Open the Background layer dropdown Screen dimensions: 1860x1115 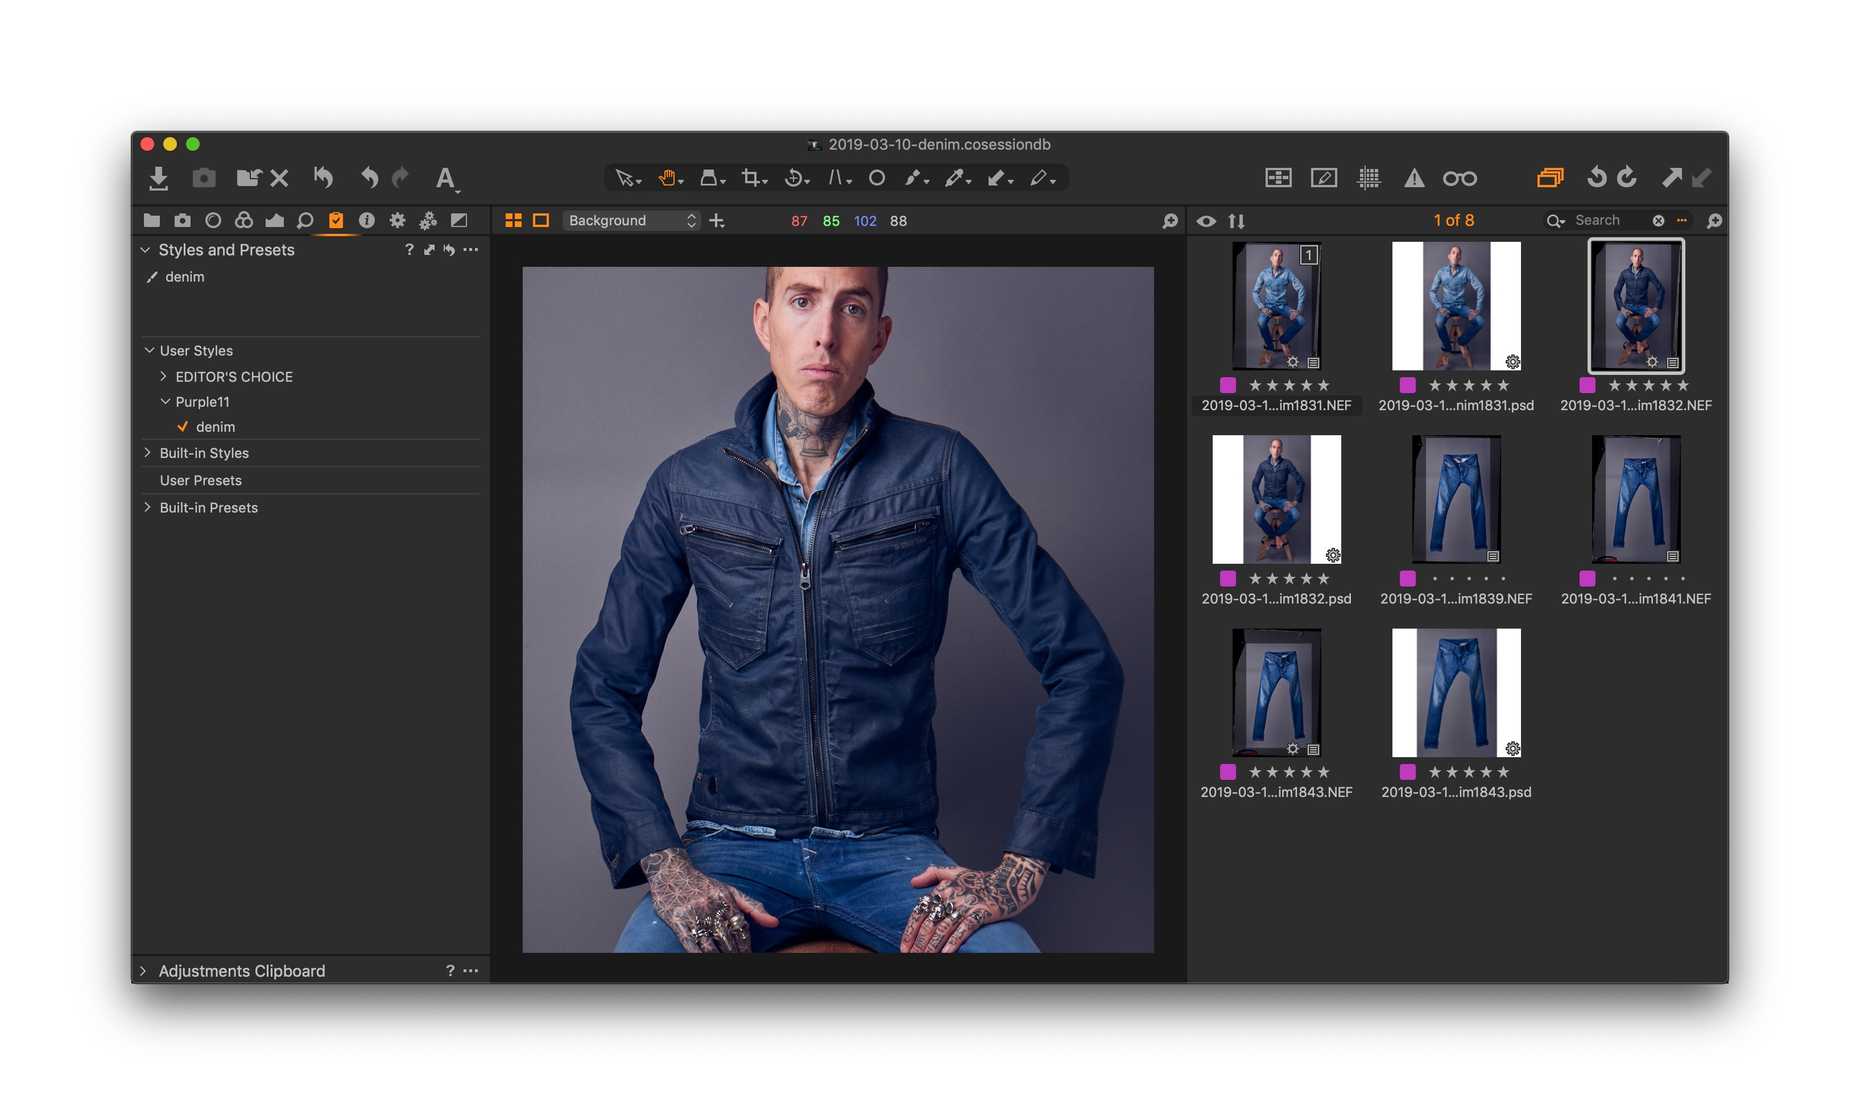(631, 221)
